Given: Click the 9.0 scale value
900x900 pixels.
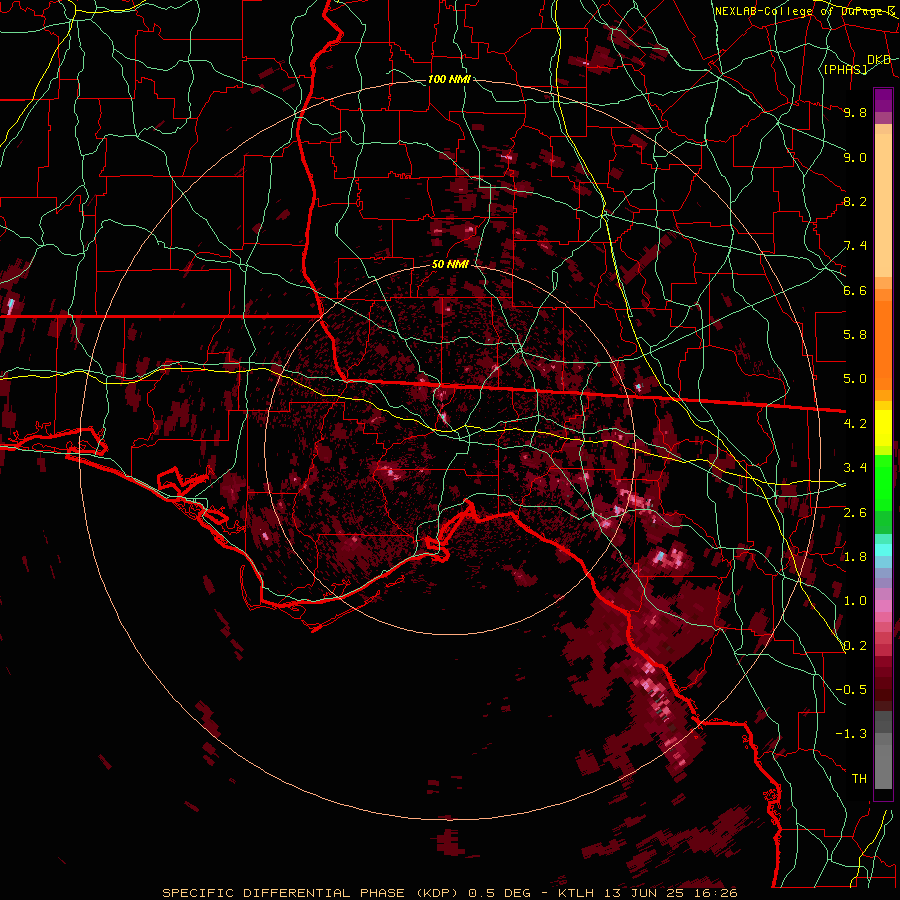Looking at the screenshot, I should coord(855,157).
